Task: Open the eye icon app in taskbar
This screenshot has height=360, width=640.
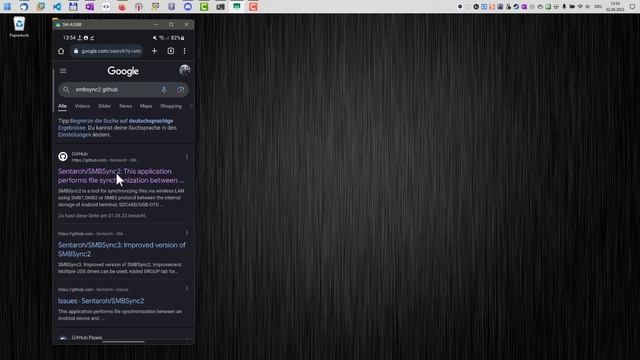Action: tap(106, 7)
